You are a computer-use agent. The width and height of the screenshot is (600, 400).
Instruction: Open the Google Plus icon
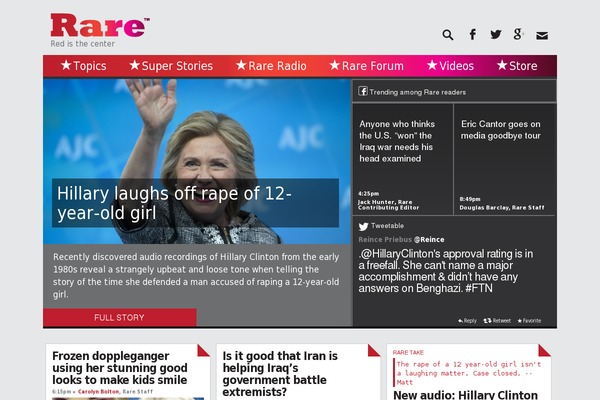point(518,34)
